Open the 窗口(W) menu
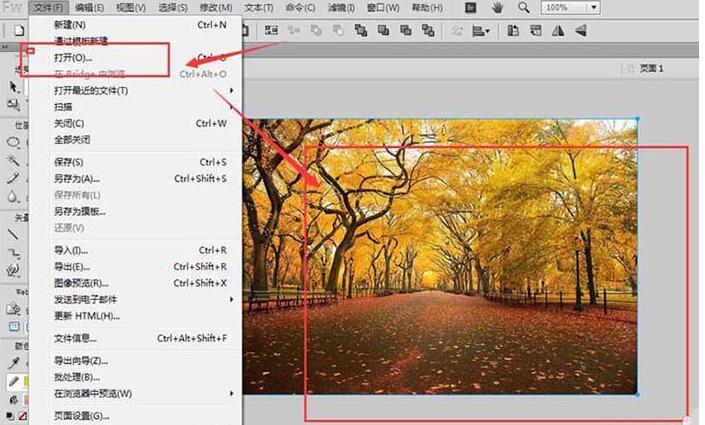705x425 pixels. point(383,8)
